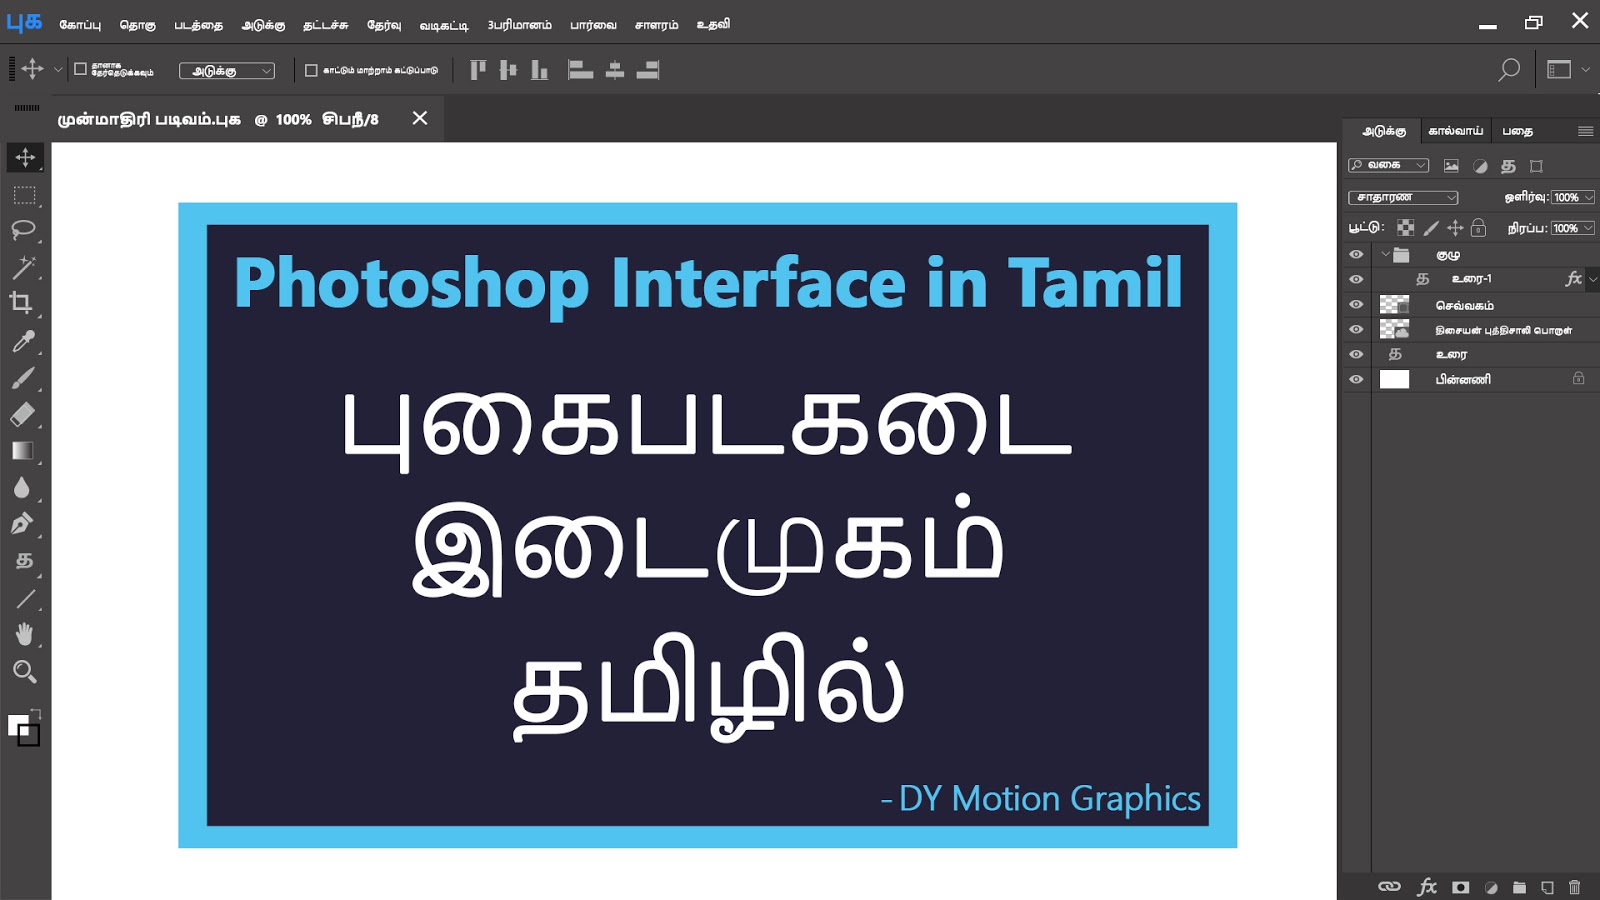Select the Hand tool
The width and height of the screenshot is (1600, 900).
tap(24, 634)
